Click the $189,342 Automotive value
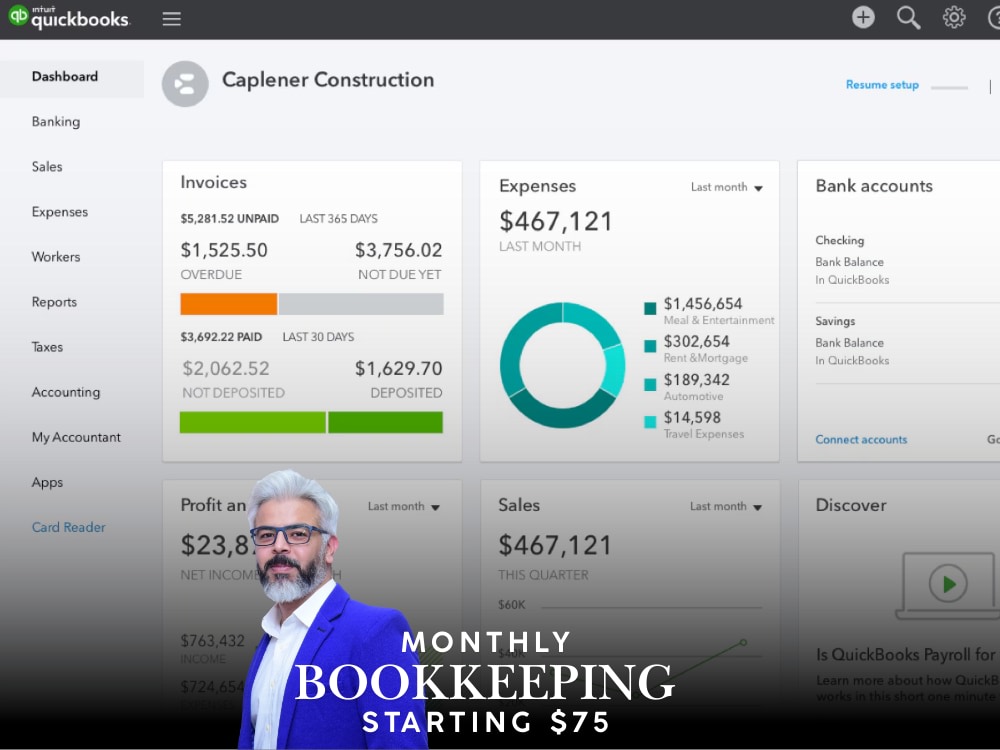The height and width of the screenshot is (750, 1000). [x=696, y=379]
